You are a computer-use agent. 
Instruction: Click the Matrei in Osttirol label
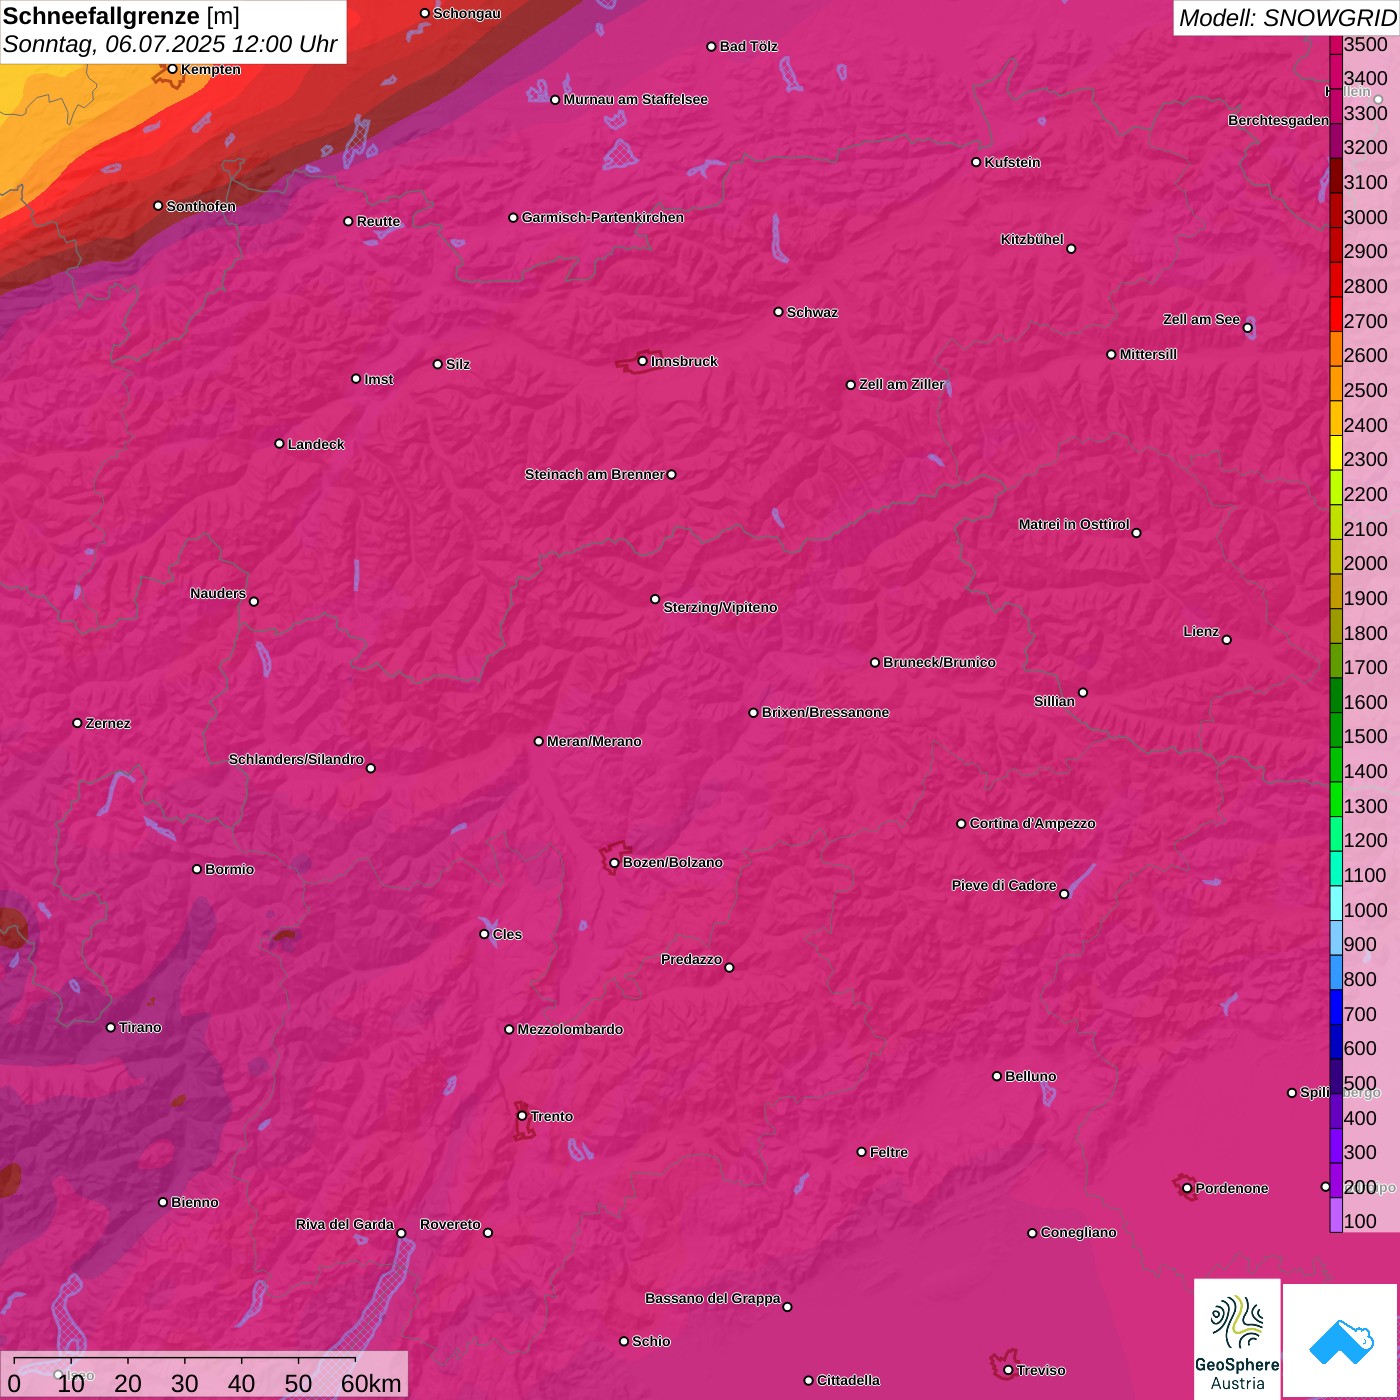click(1074, 524)
